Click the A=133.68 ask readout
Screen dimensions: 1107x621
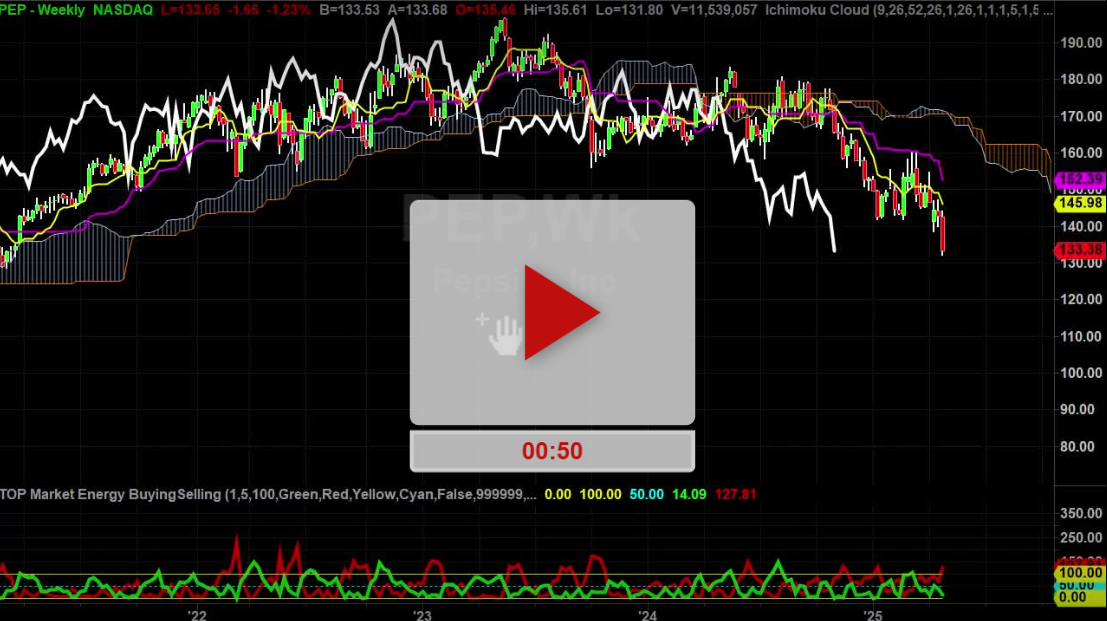(x=417, y=10)
